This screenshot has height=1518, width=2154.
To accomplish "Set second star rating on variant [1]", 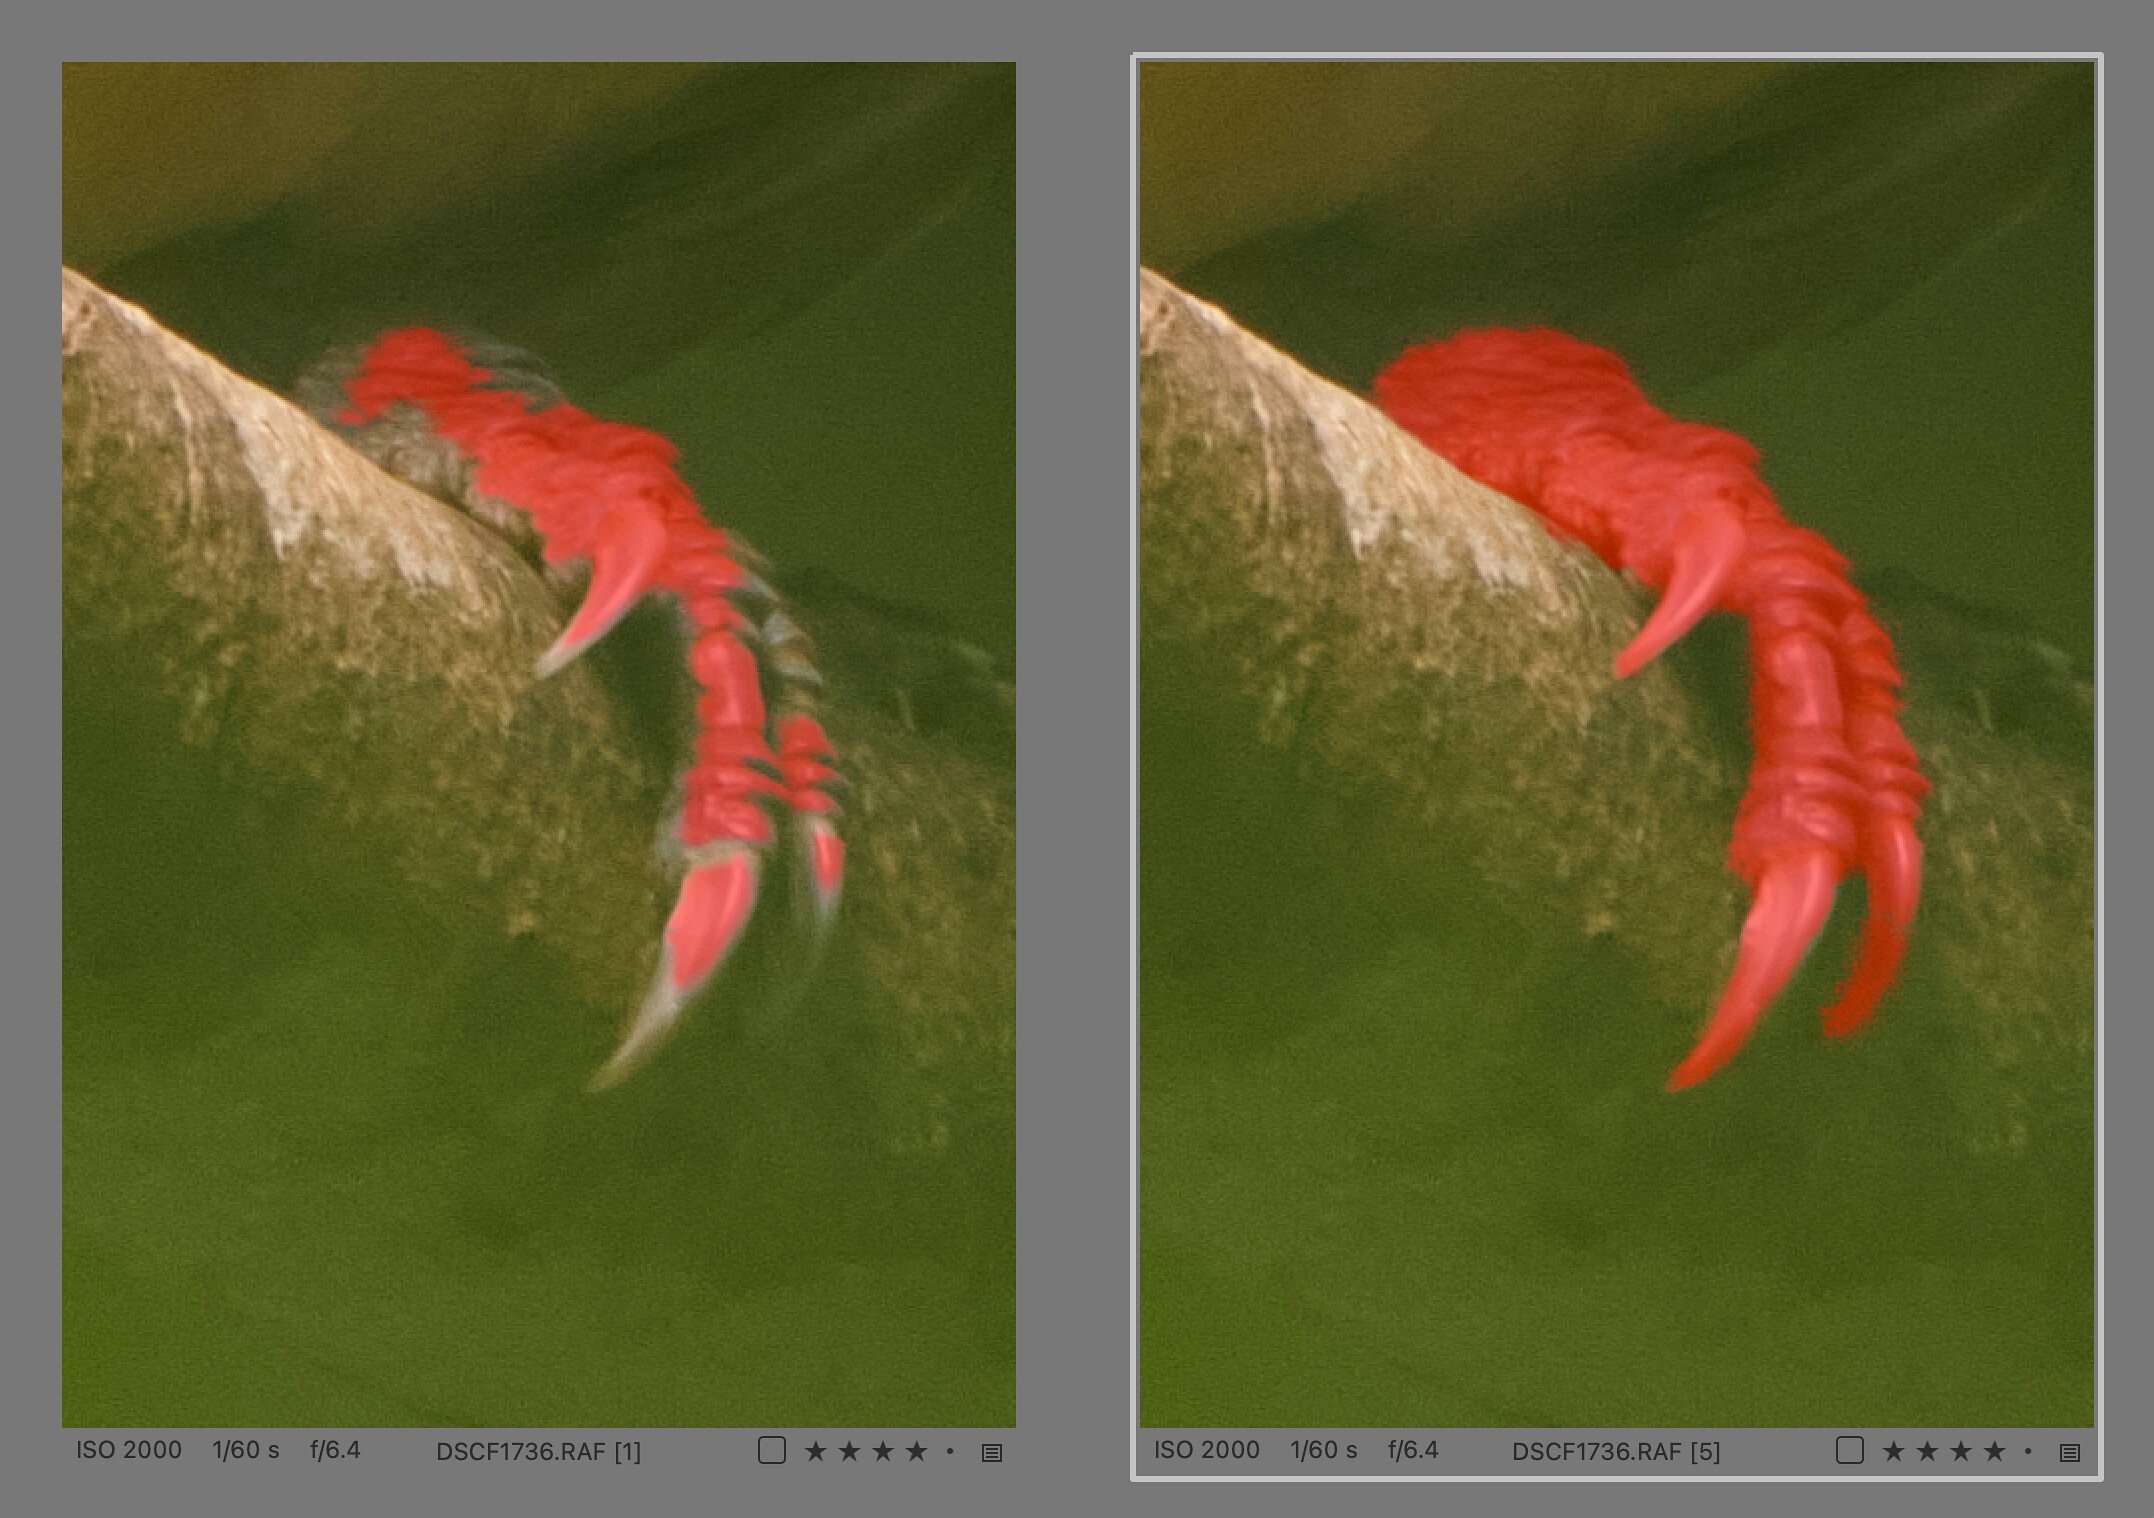I will point(849,1451).
